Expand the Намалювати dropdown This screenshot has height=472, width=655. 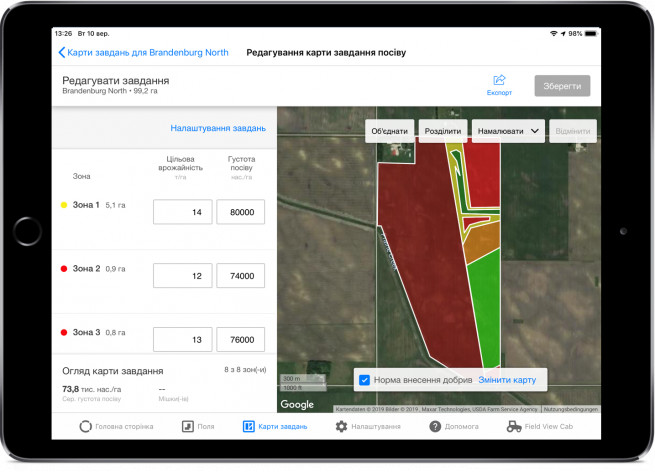pyautogui.click(x=508, y=131)
